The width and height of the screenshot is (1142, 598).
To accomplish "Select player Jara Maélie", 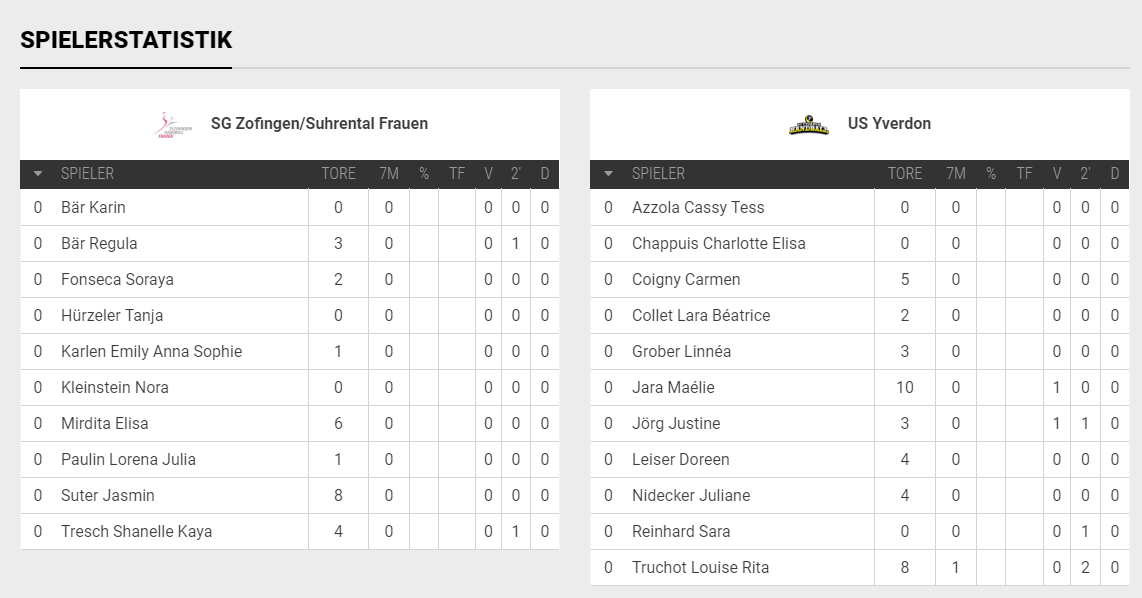I will (x=673, y=387).
